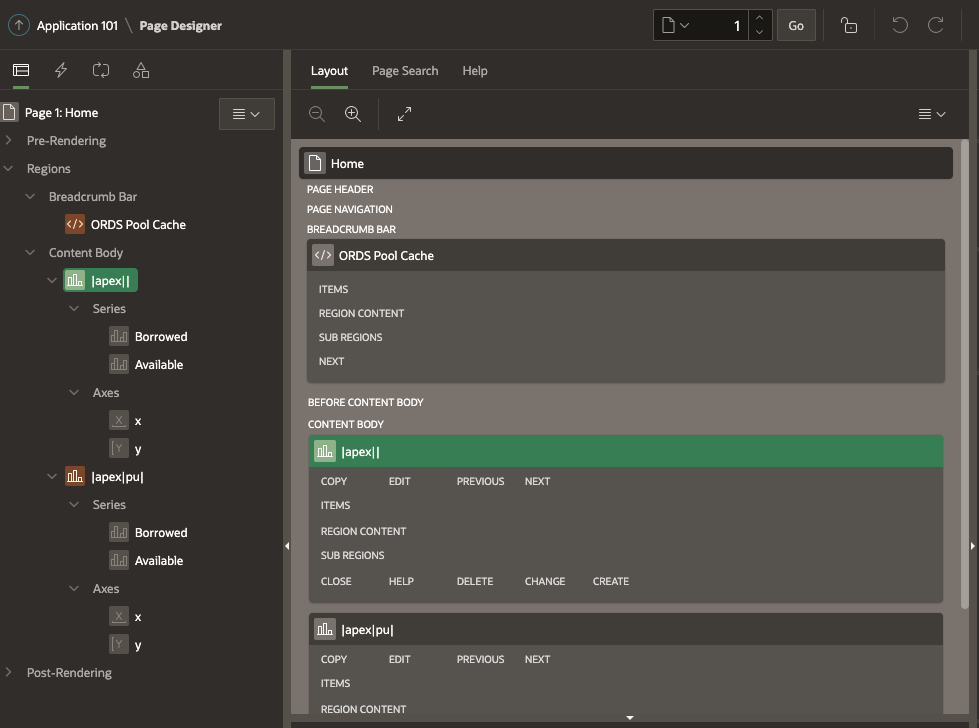This screenshot has width=979, height=728.
Task: Click the page lock icon
Action: pyautogui.click(x=848, y=26)
